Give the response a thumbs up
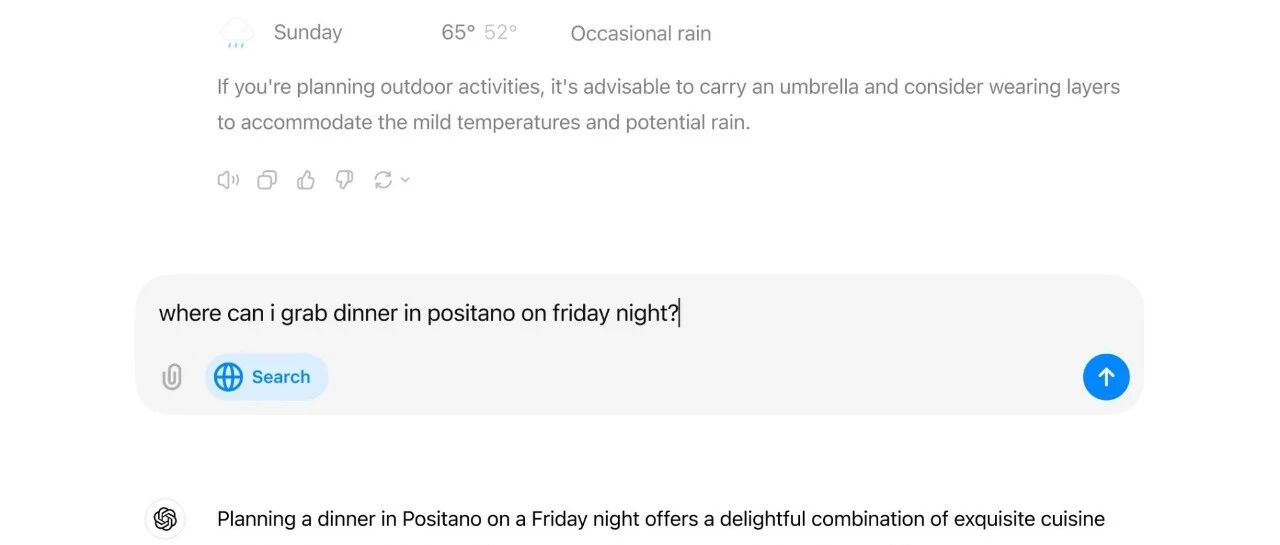Screen dimensions: 1280x545 [x=306, y=180]
